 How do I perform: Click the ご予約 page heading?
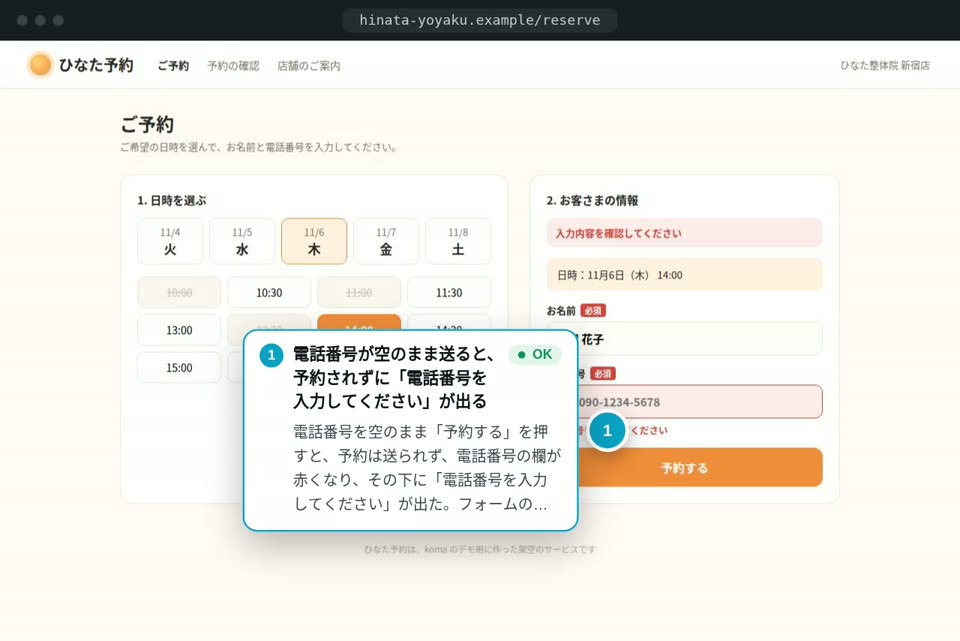(148, 124)
